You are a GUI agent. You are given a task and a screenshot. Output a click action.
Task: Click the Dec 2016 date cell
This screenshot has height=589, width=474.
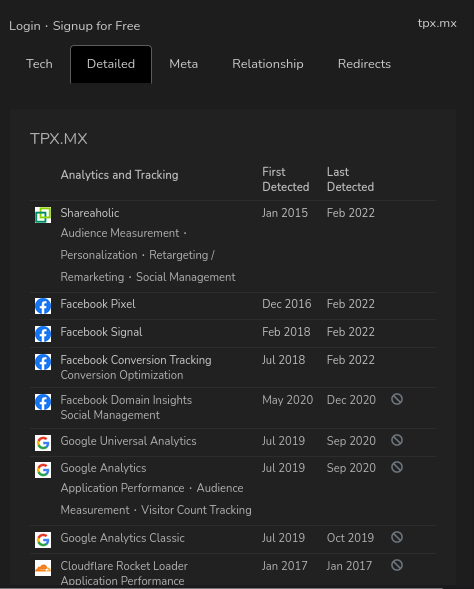coord(287,304)
